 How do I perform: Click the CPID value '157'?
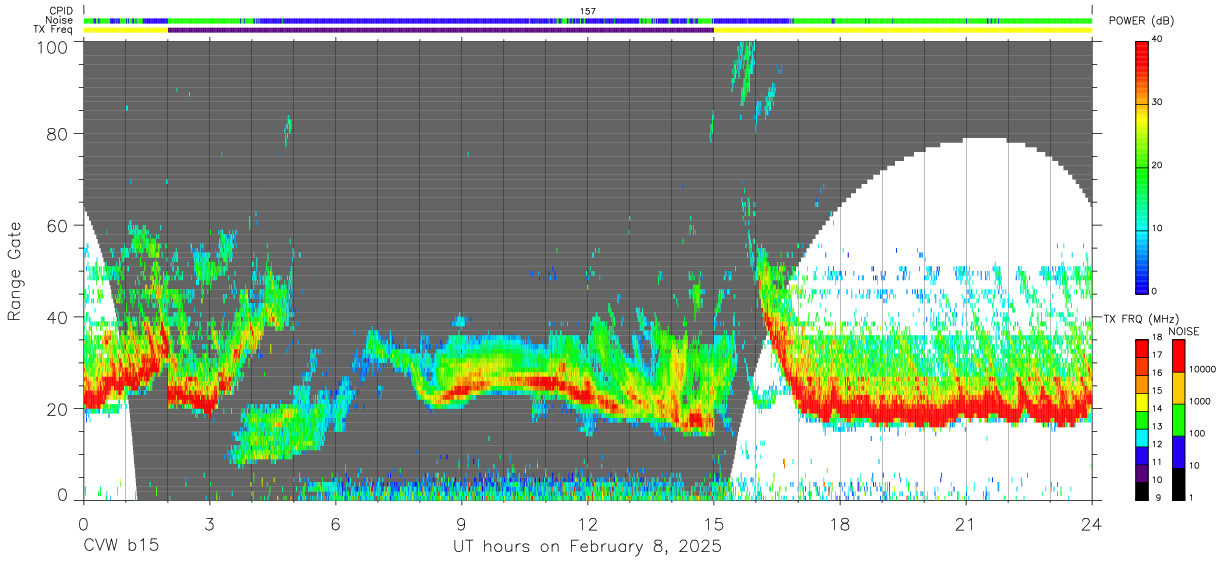pos(588,11)
